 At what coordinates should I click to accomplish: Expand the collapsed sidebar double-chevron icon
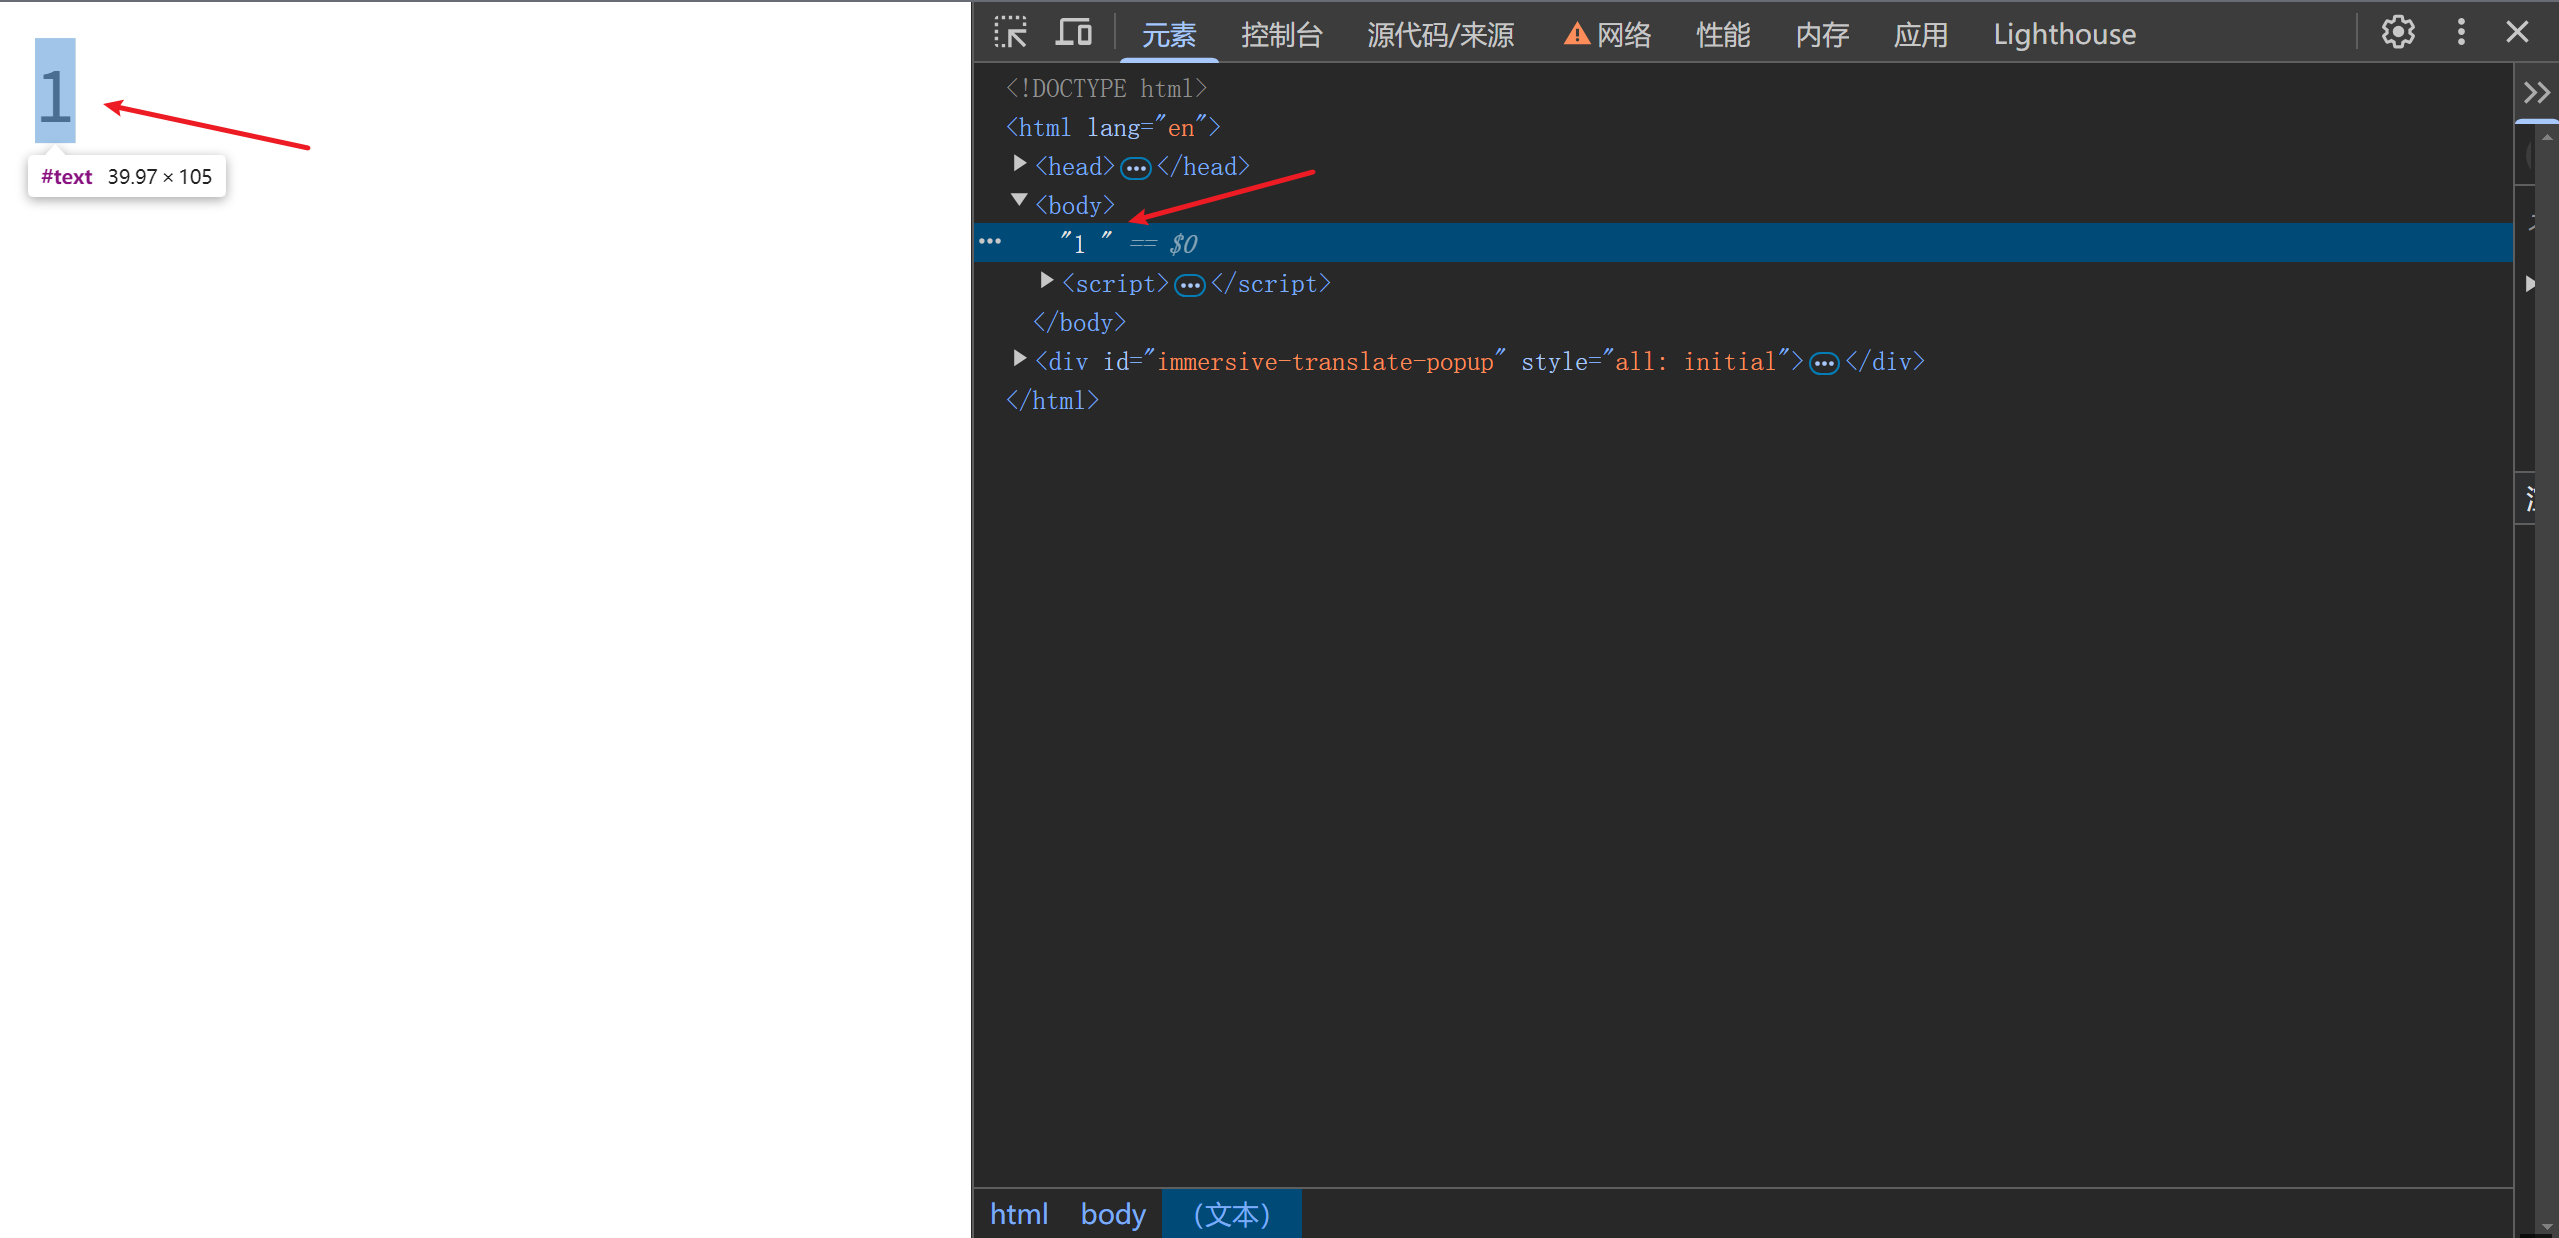pos(2536,93)
